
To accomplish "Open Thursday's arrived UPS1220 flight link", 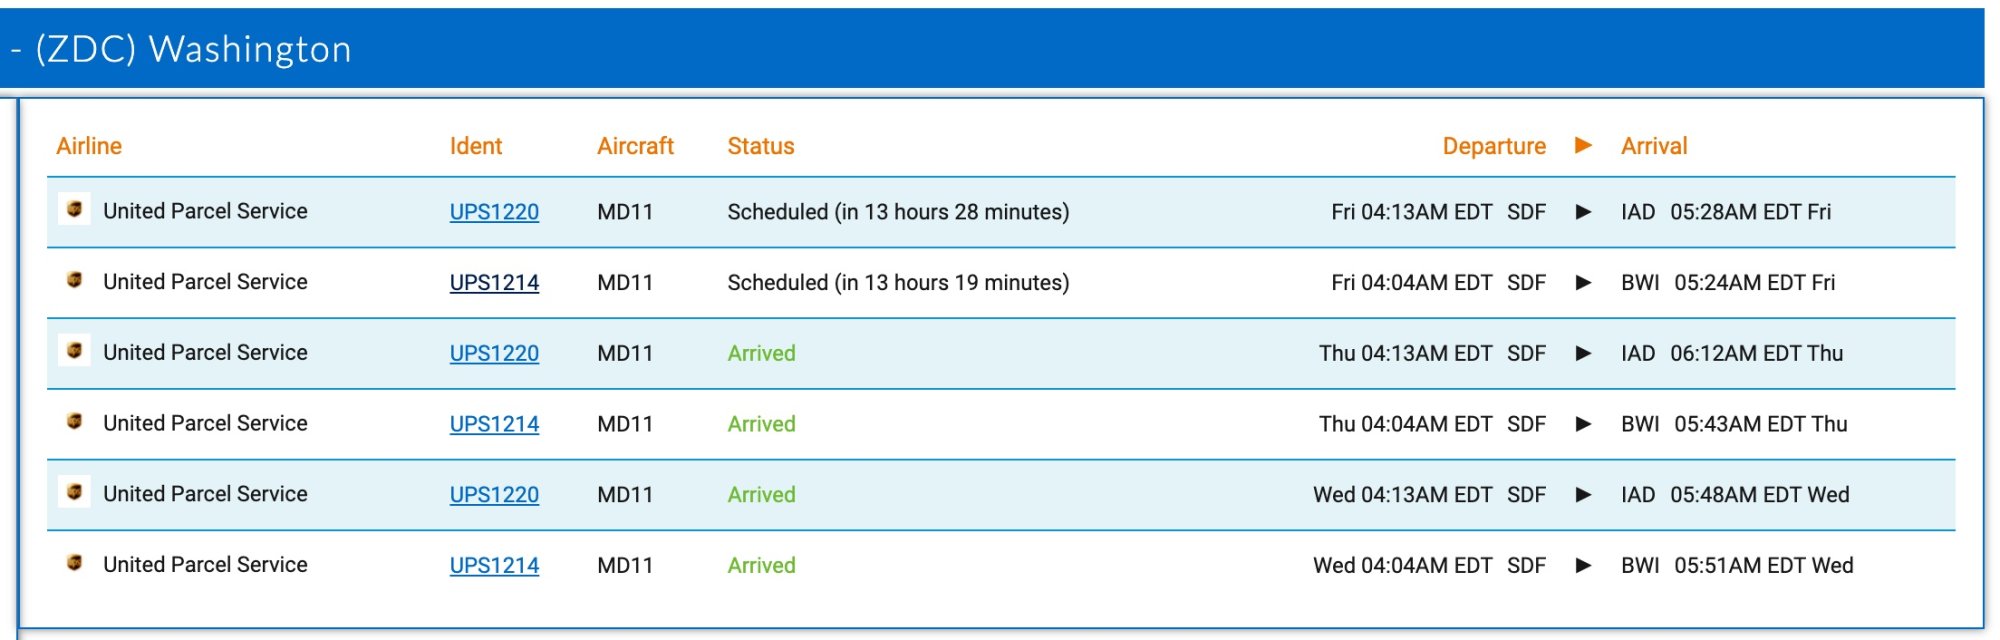I will 494,353.
